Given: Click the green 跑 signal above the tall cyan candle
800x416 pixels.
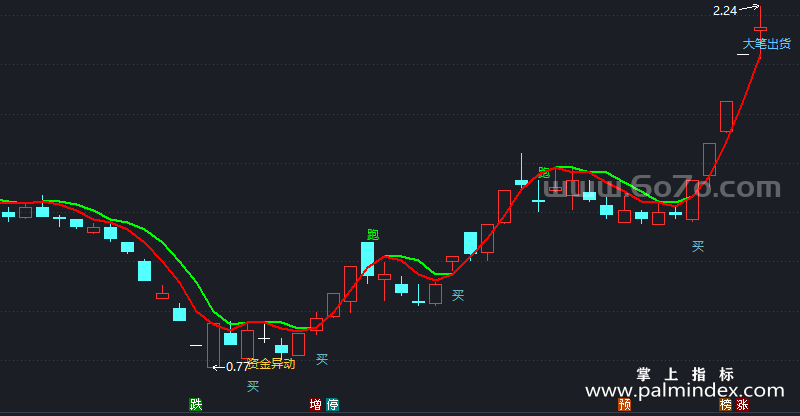Looking at the screenshot, I should click(x=373, y=235).
